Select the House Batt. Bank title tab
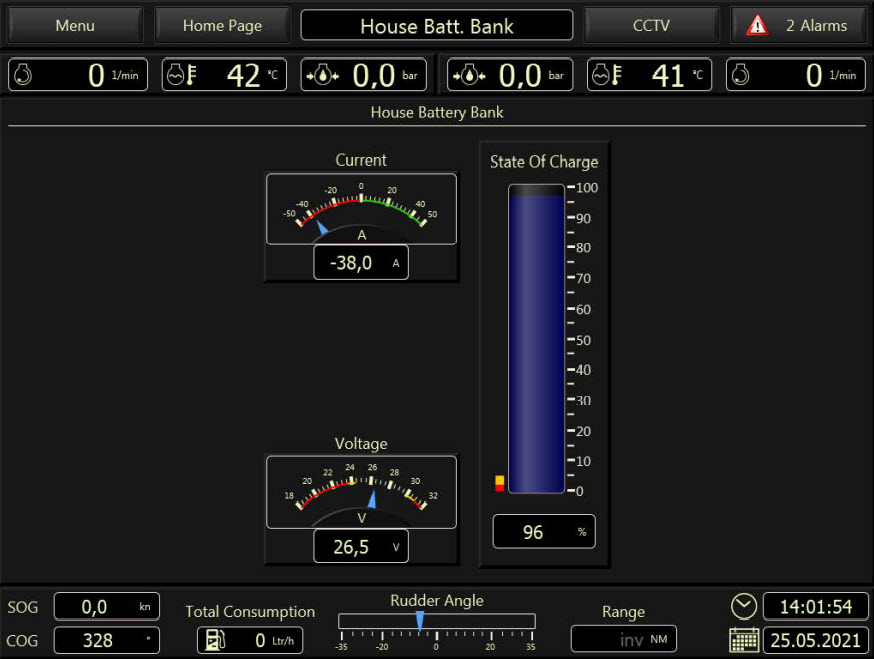 437,25
